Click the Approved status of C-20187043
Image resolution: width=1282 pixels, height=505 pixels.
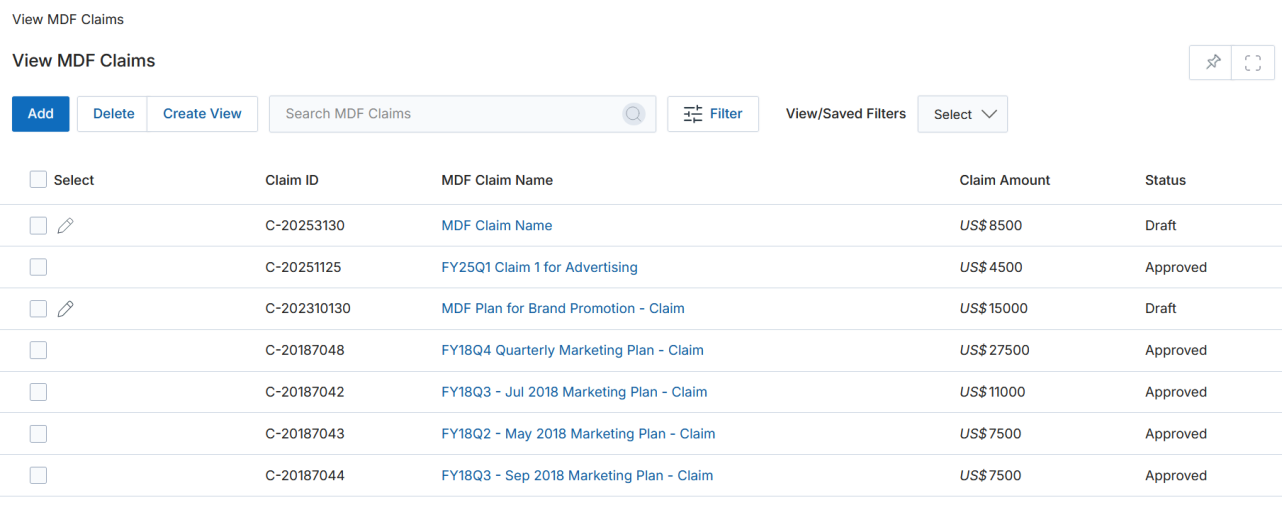(x=1176, y=434)
